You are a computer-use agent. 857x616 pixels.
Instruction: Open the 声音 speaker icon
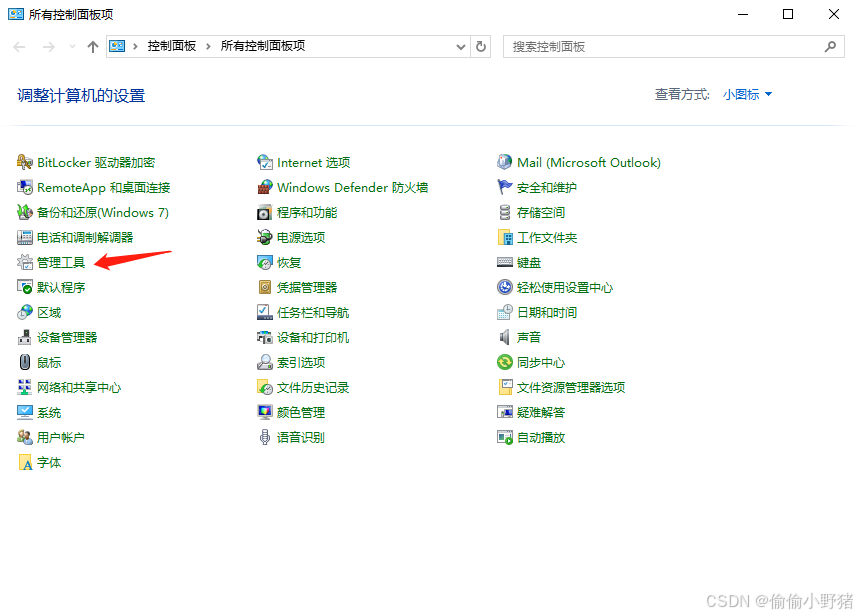click(x=504, y=337)
